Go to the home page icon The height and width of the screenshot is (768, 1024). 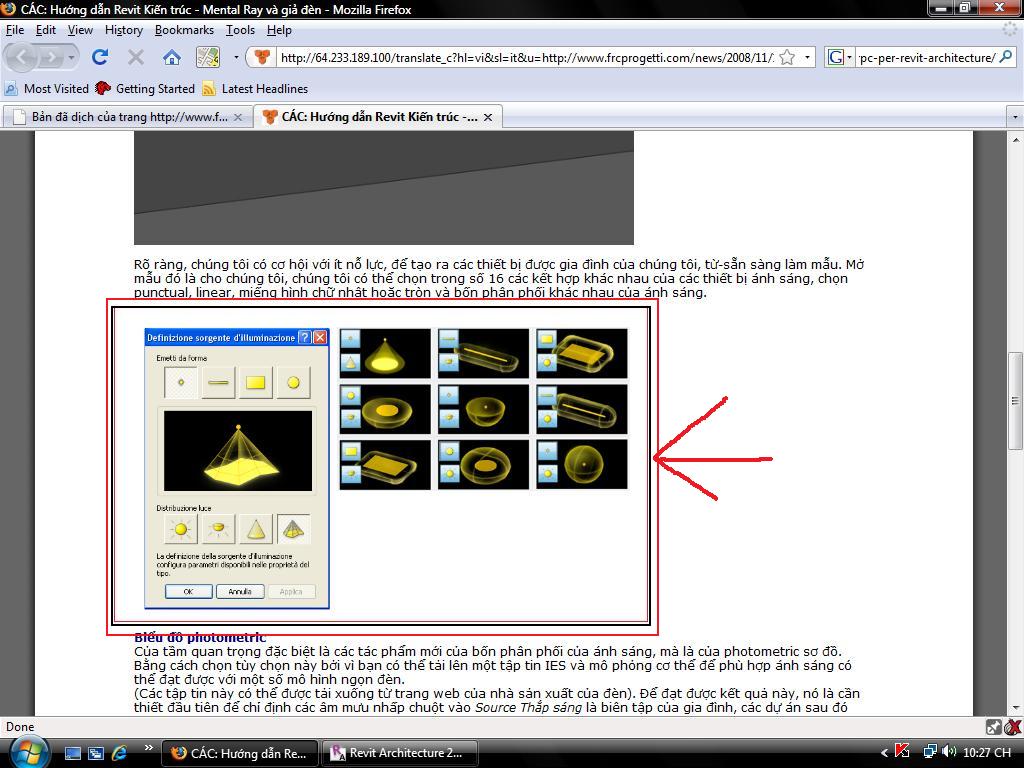click(x=172, y=57)
